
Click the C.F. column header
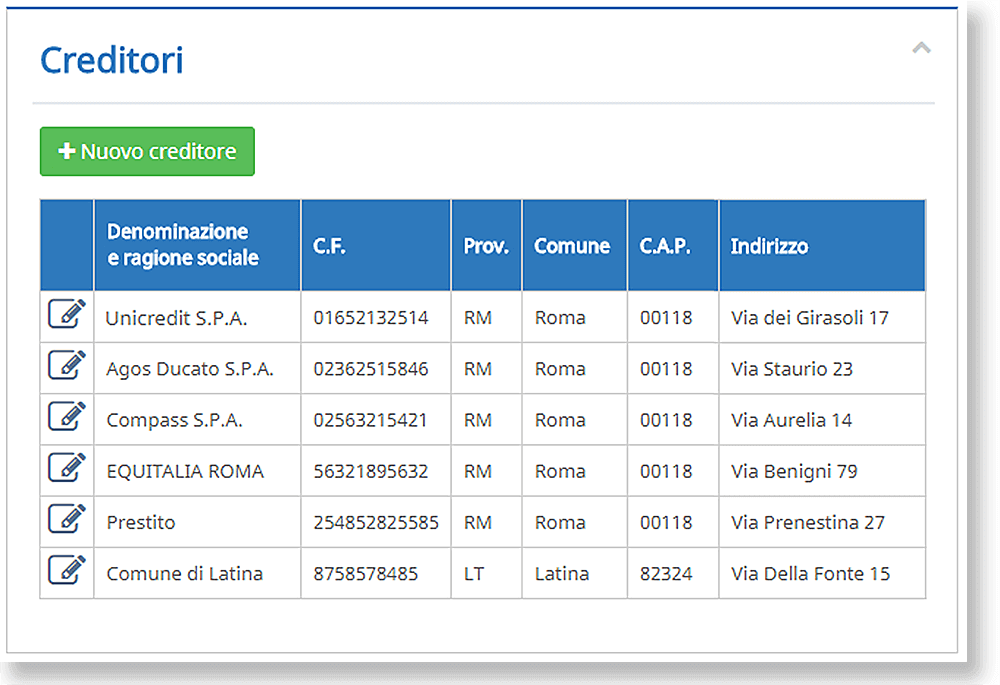[376, 245]
